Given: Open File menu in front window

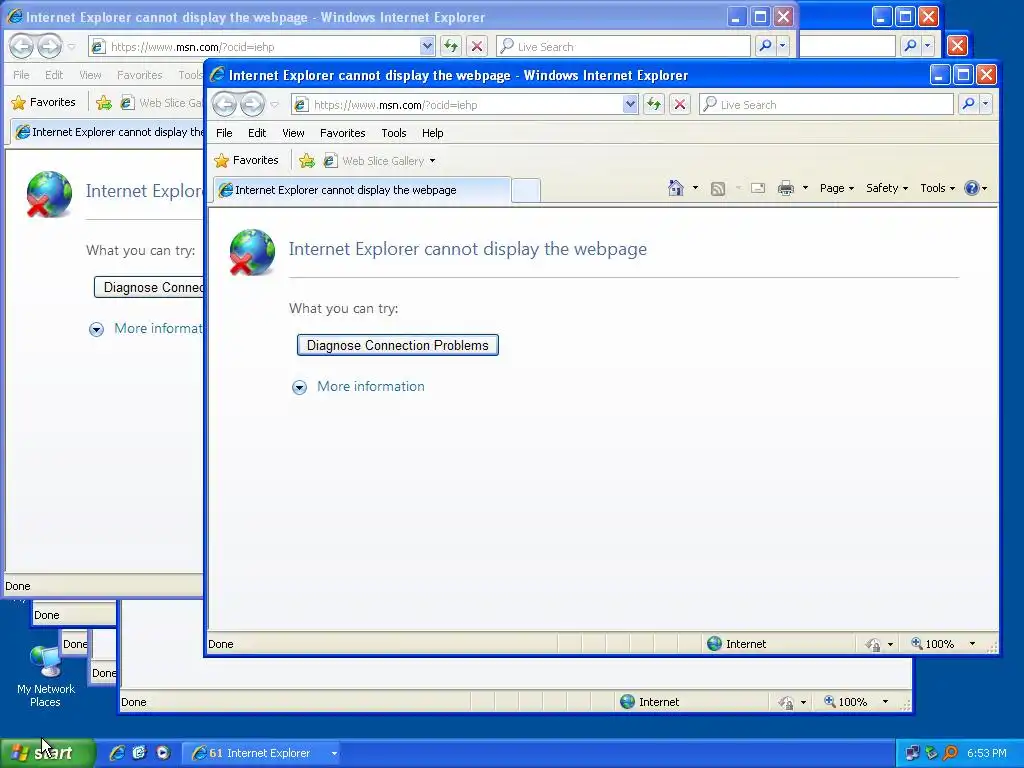Looking at the screenshot, I should tap(224, 133).
